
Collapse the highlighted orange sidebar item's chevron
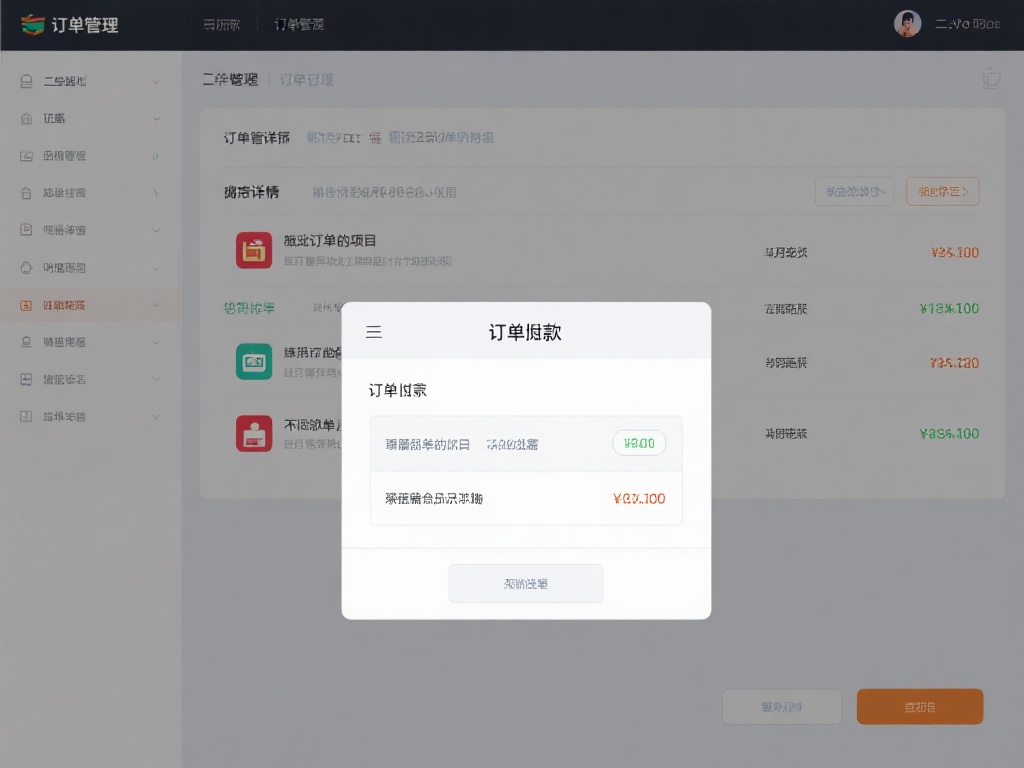[x=156, y=305]
